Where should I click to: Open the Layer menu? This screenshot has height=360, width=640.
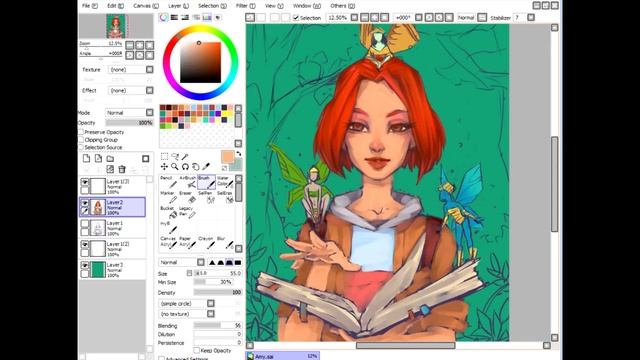pos(178,6)
